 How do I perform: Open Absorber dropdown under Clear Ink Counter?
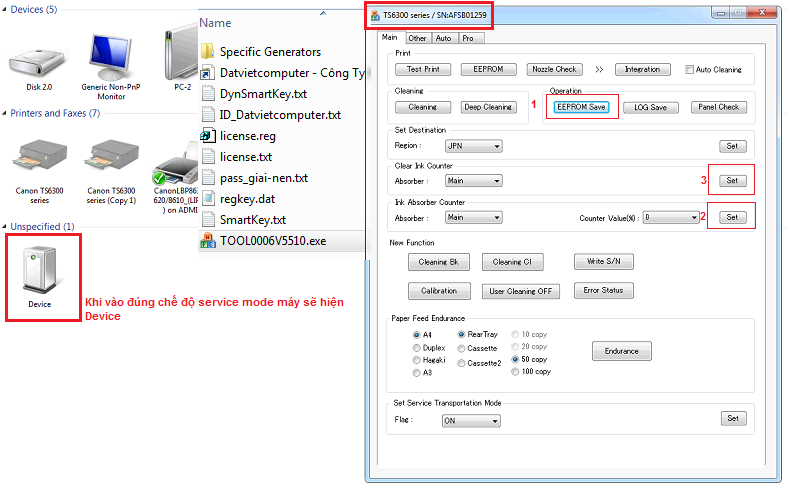(474, 181)
